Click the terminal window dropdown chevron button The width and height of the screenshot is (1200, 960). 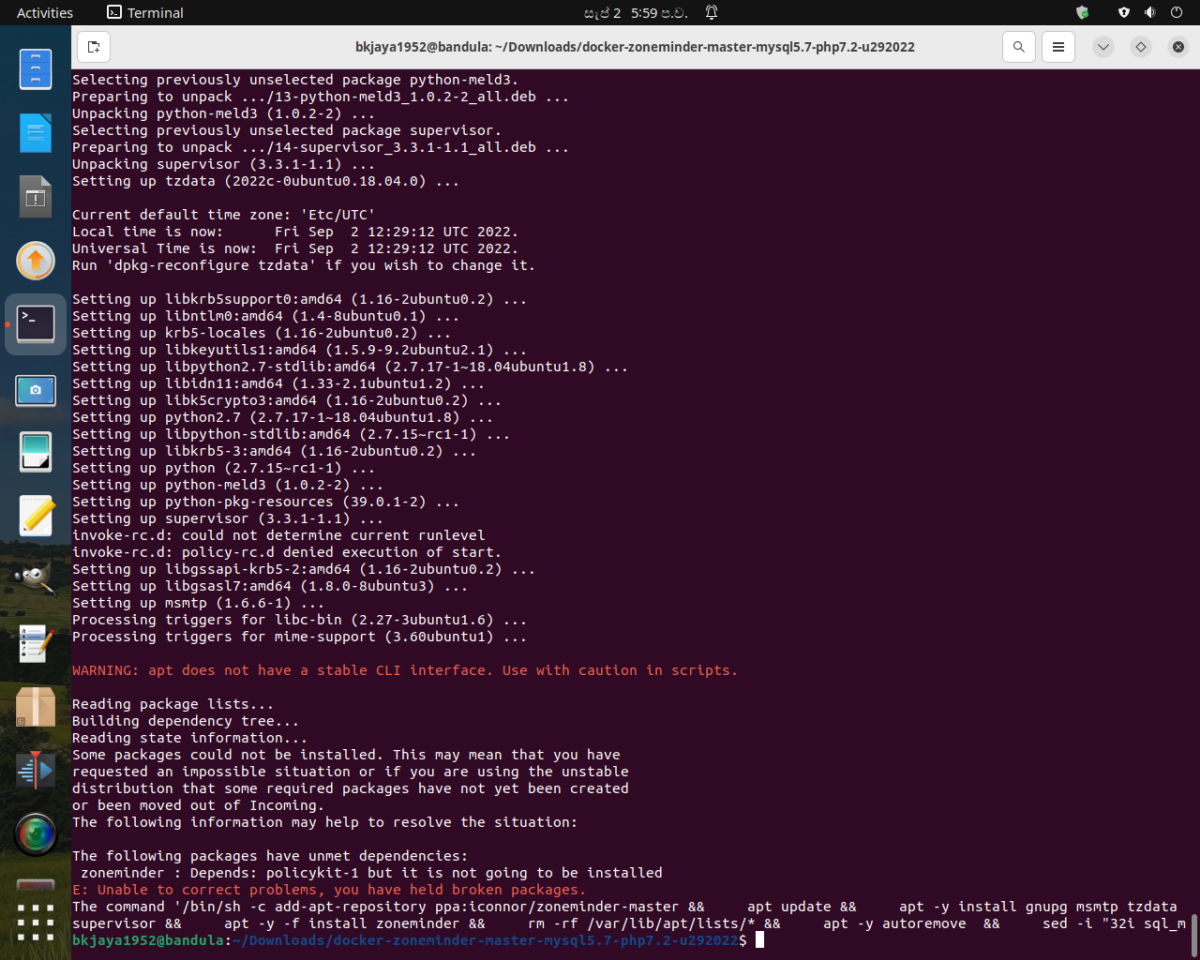[1103, 47]
